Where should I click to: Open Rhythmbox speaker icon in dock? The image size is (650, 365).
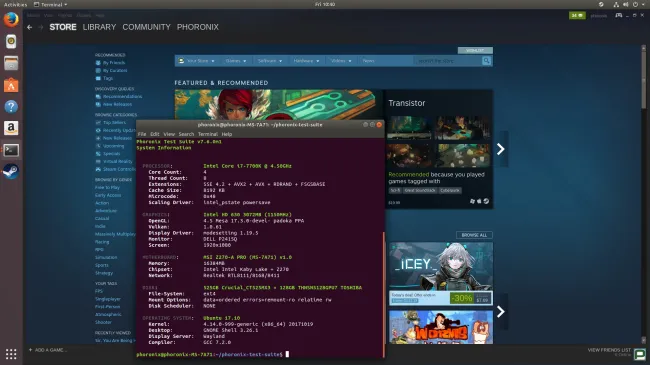point(11,41)
